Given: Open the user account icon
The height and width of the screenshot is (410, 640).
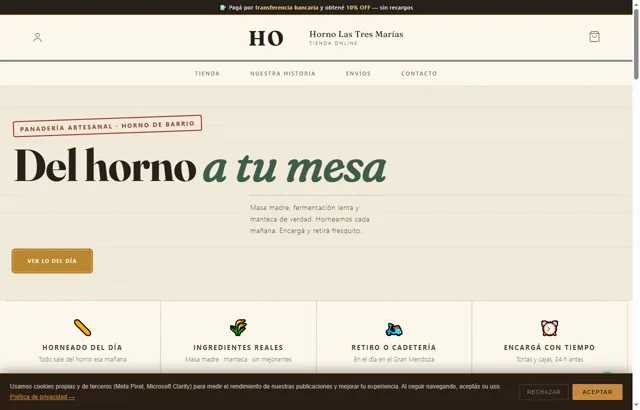Looking at the screenshot, I should pos(37,38).
